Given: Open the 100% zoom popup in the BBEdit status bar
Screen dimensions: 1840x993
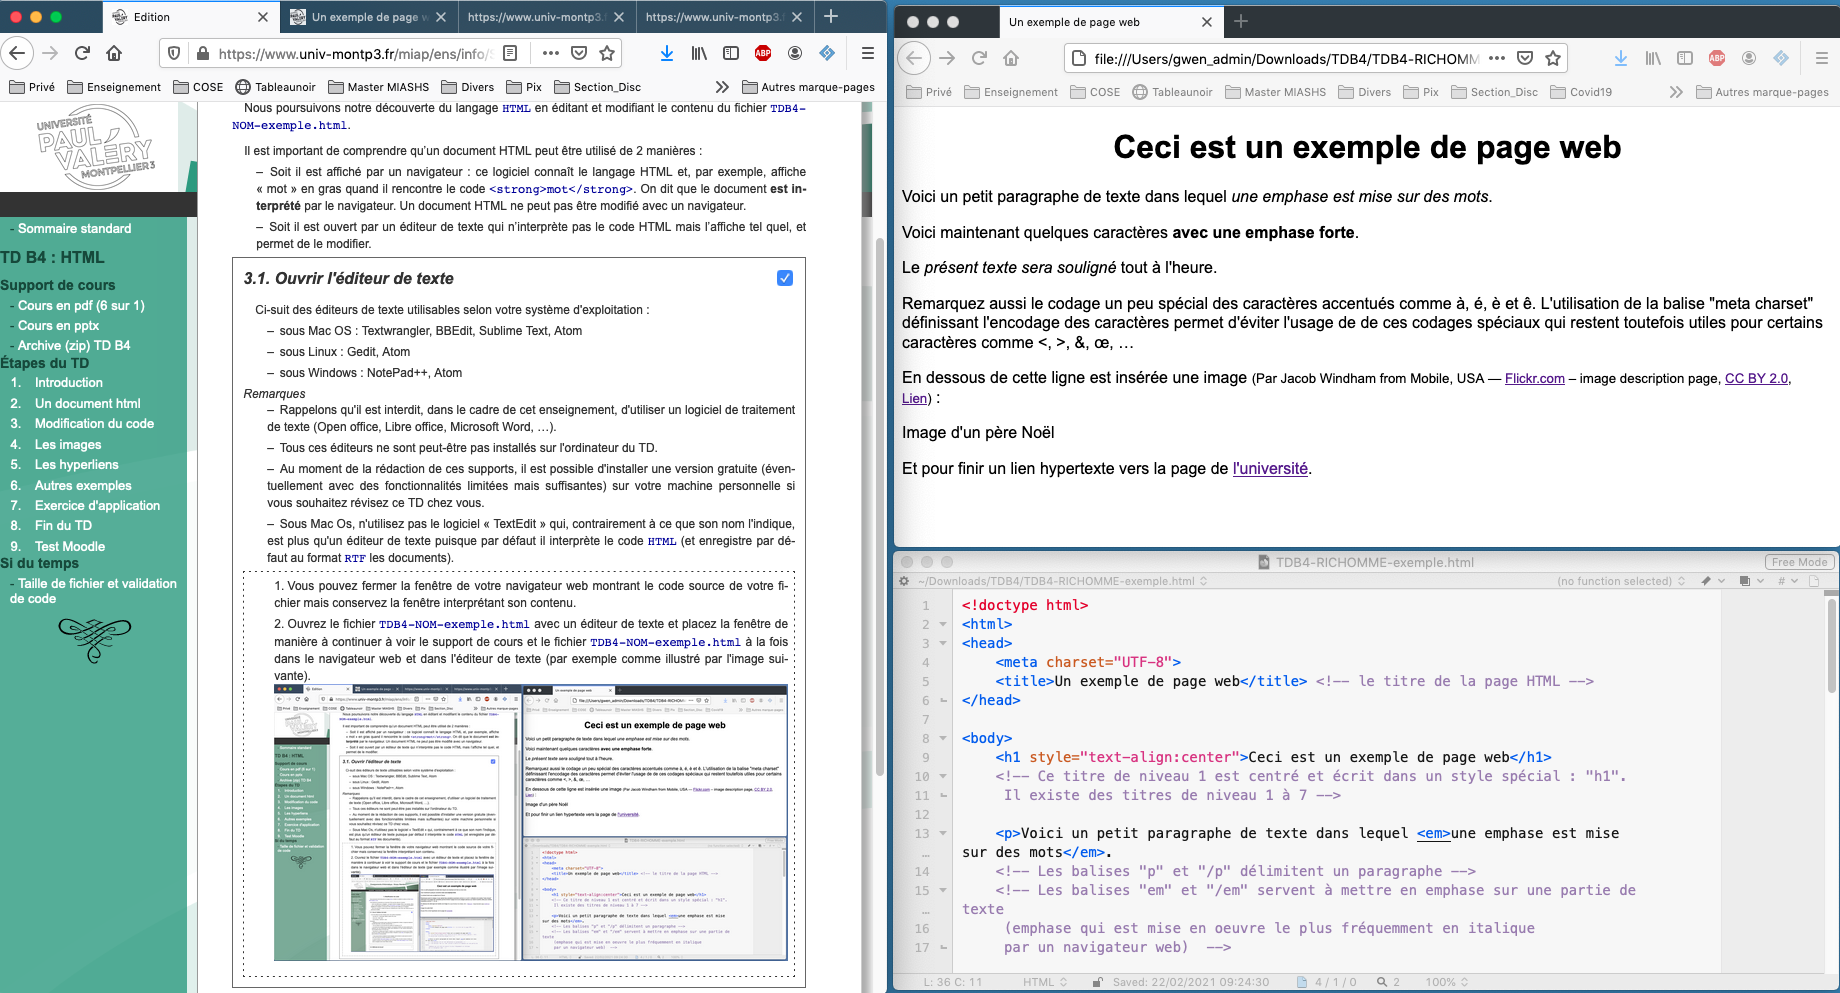Looking at the screenshot, I should pyautogui.click(x=1447, y=982).
